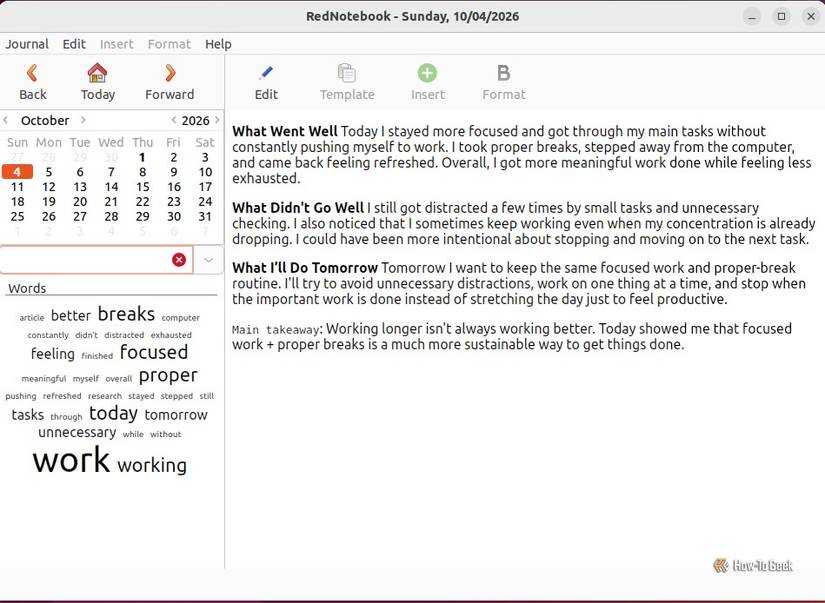Click 'finished' in the word cloud
The image size is (825, 603).
click(x=97, y=356)
